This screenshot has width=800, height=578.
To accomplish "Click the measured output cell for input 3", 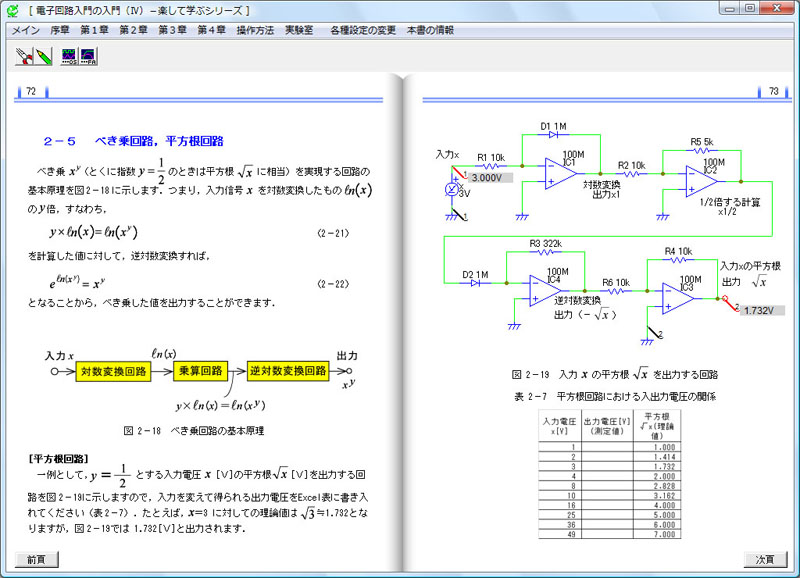I will click(607, 466).
